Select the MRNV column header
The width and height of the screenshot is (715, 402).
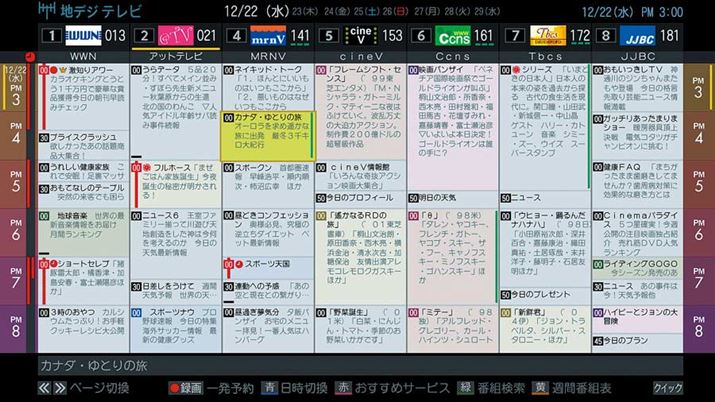point(268,57)
